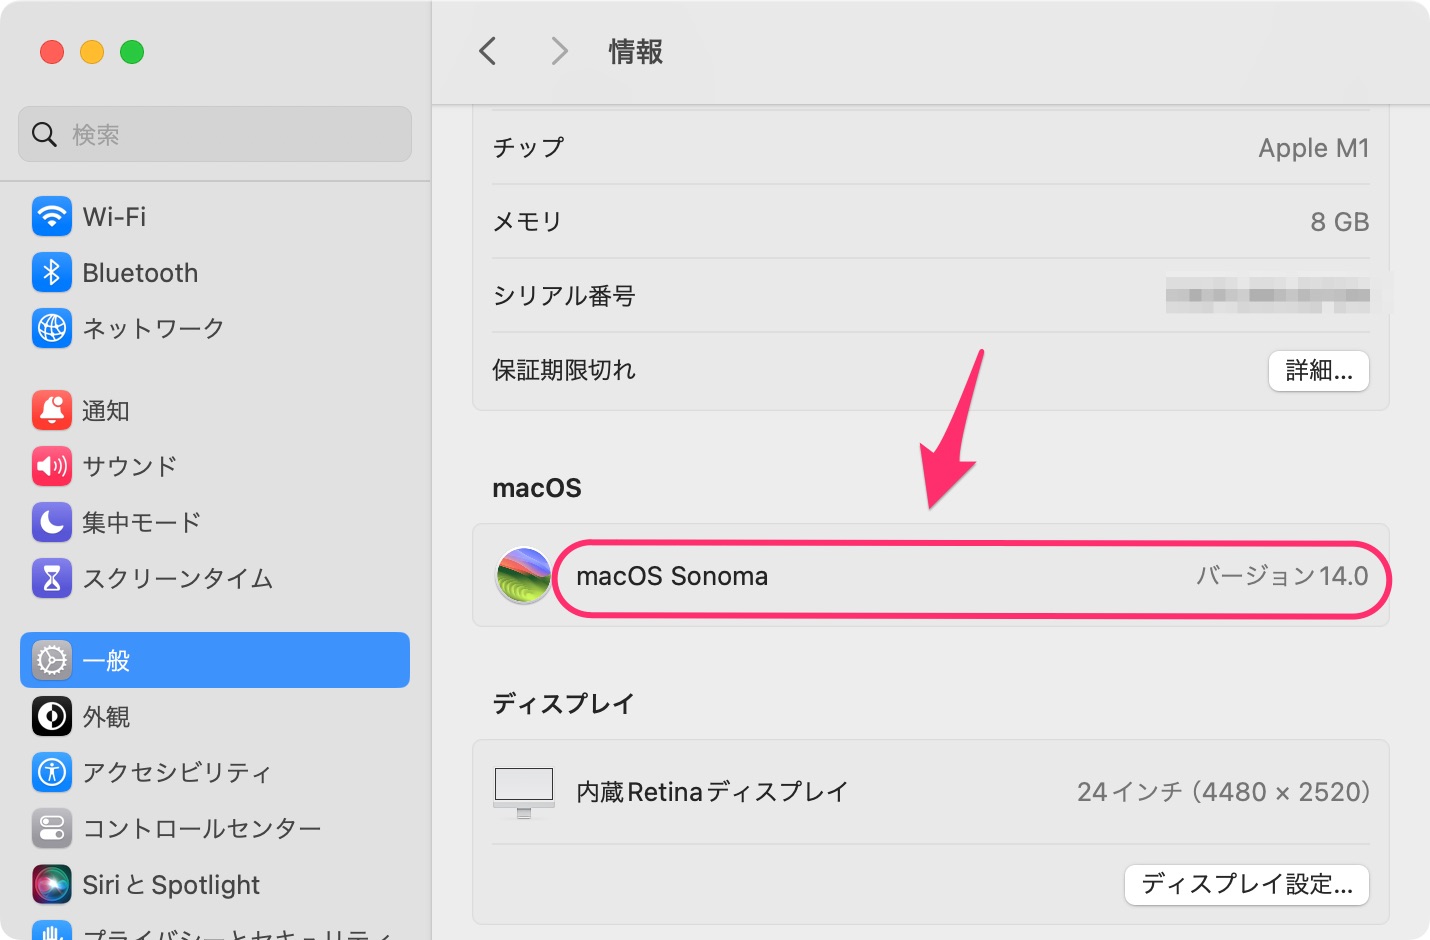Open ネットワーク network settings
The image size is (1430, 940).
click(x=214, y=328)
